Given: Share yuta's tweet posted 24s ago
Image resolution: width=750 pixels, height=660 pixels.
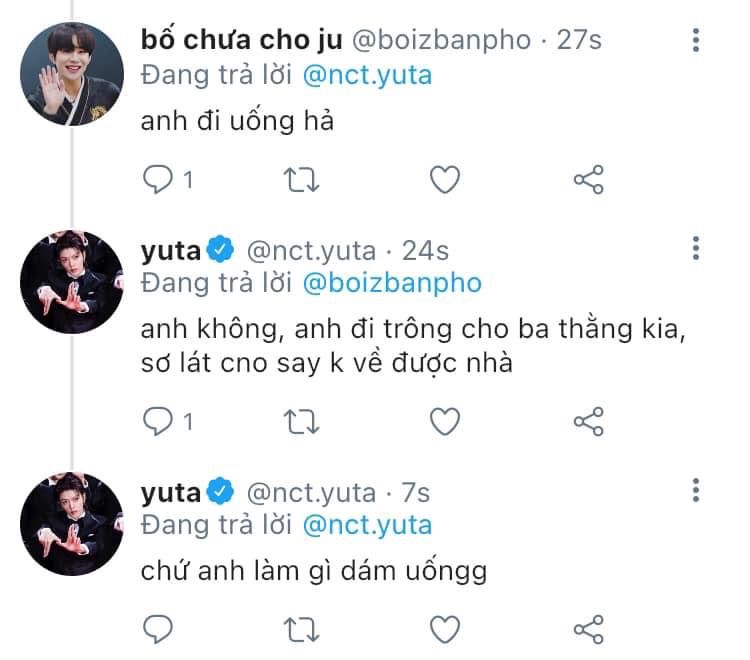Looking at the screenshot, I should (588, 421).
